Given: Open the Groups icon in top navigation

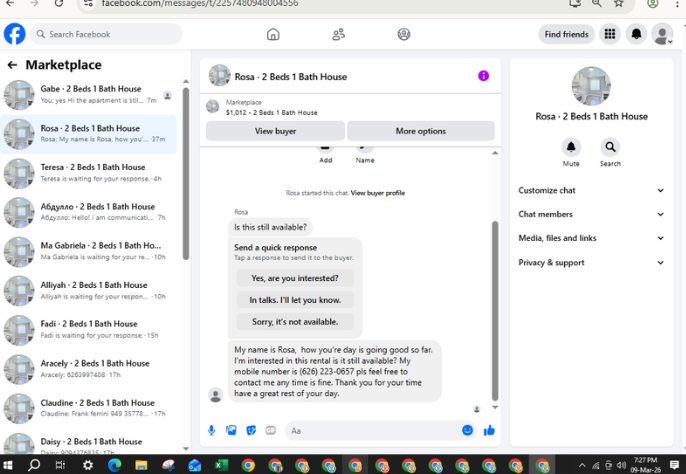Looking at the screenshot, I should pos(403,34).
